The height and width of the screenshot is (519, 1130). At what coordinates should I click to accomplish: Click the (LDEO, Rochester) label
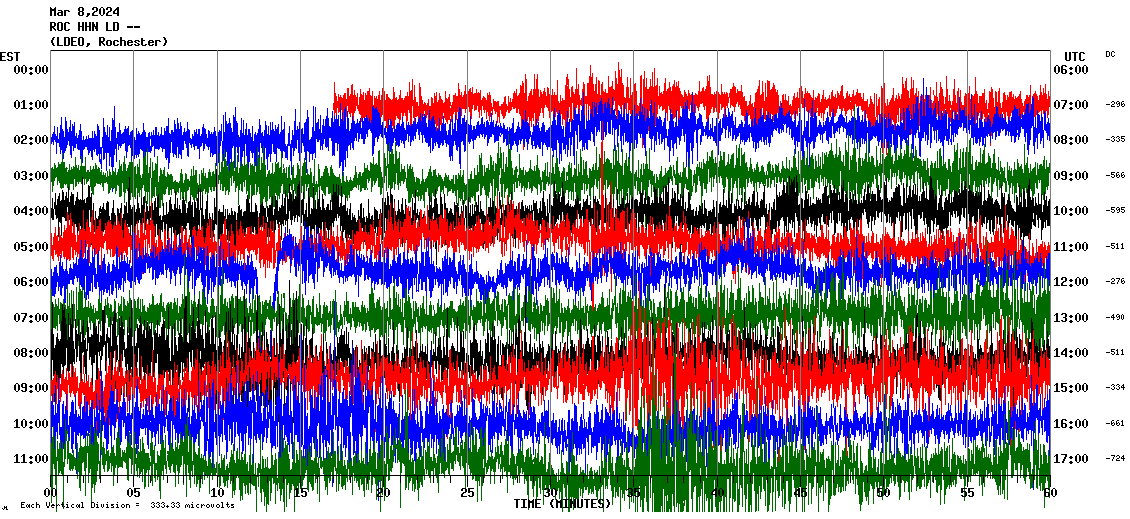coord(108,42)
